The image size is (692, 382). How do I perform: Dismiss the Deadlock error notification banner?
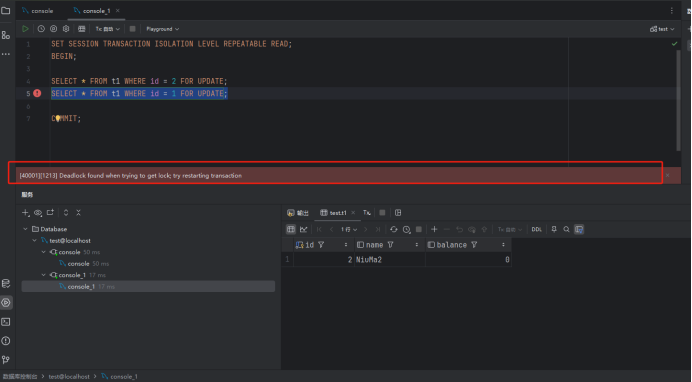(x=667, y=176)
